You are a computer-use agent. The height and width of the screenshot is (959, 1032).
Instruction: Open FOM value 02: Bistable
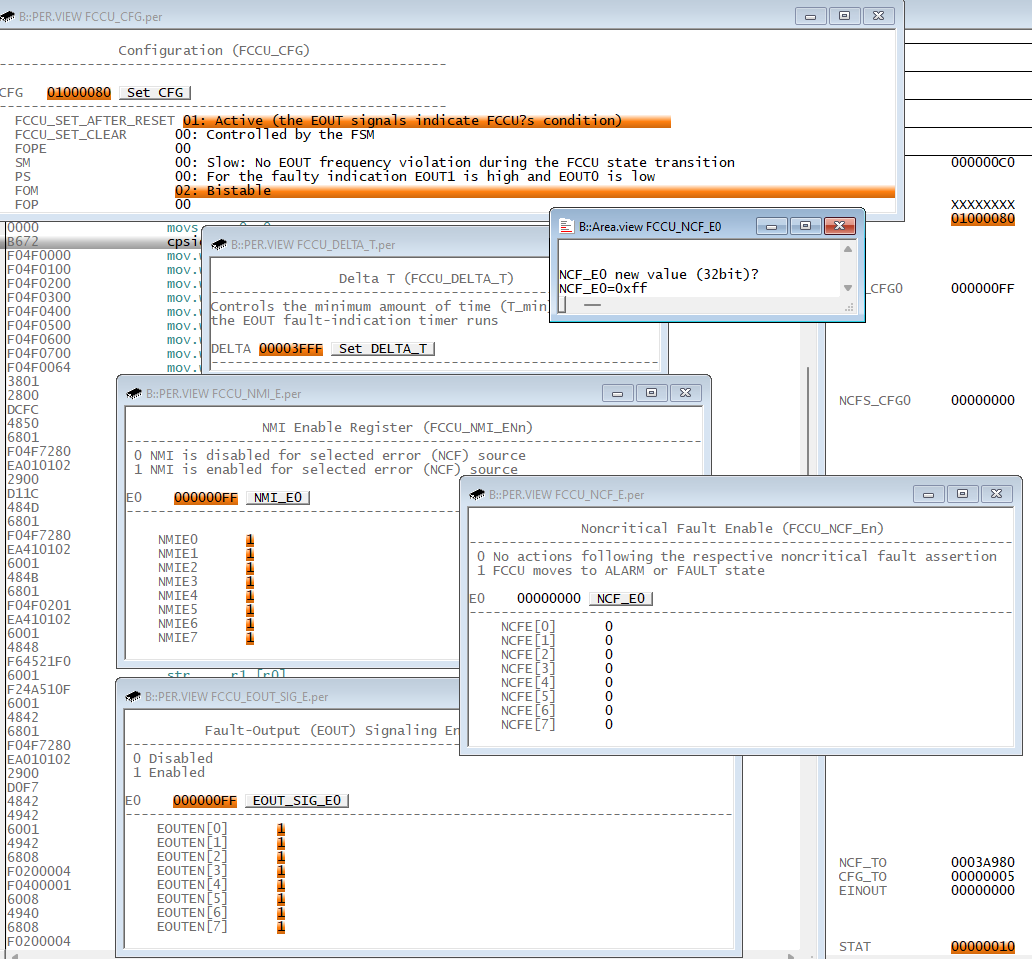tap(534, 191)
